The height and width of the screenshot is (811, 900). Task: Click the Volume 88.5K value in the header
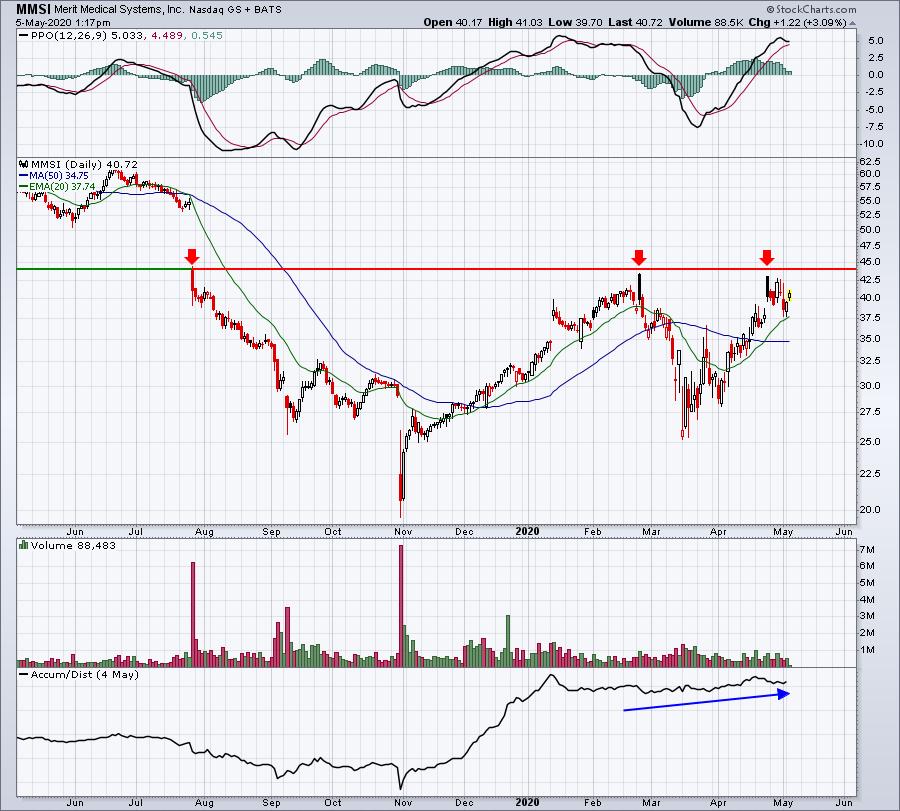click(706, 22)
